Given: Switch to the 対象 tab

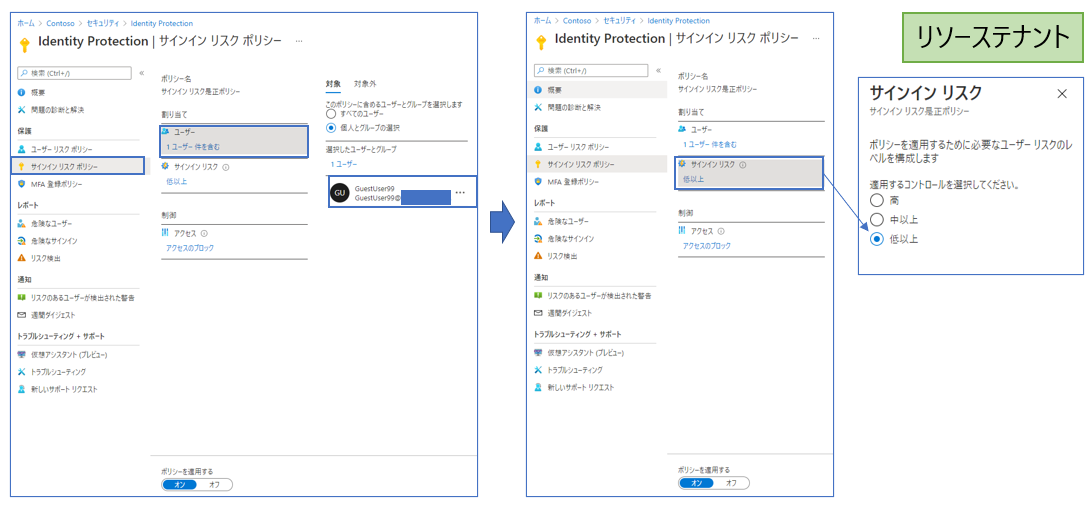Looking at the screenshot, I should click(333, 83).
